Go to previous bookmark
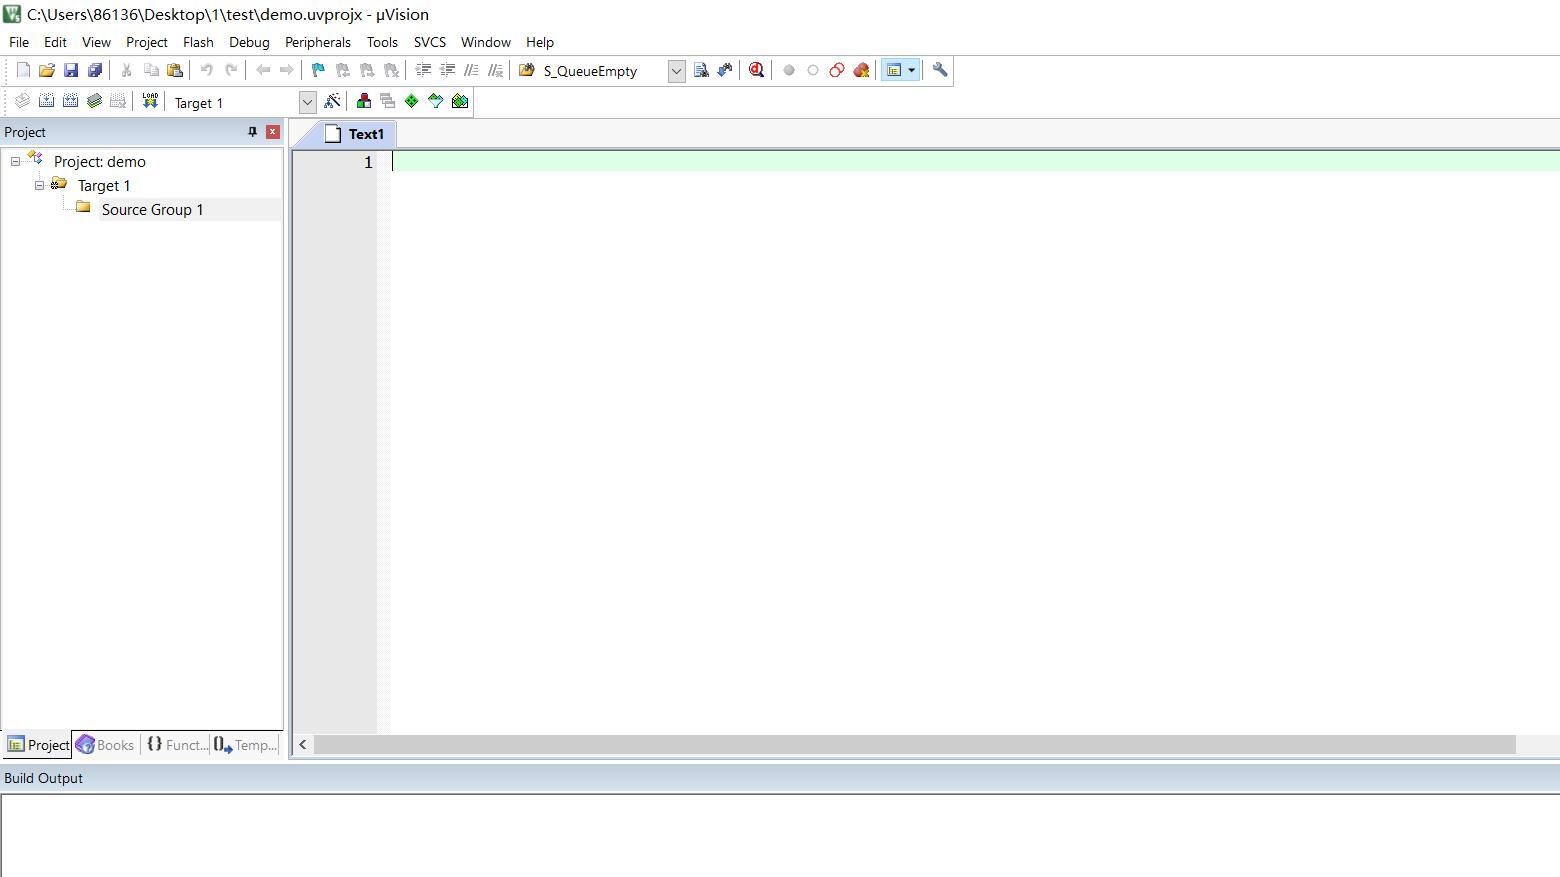1560x877 pixels. click(343, 70)
